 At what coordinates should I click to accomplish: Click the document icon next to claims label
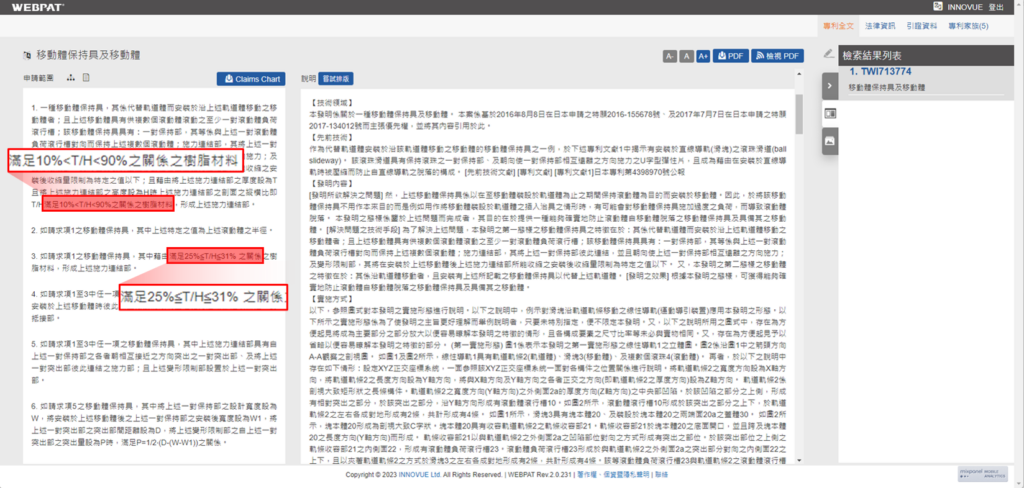click(x=85, y=77)
